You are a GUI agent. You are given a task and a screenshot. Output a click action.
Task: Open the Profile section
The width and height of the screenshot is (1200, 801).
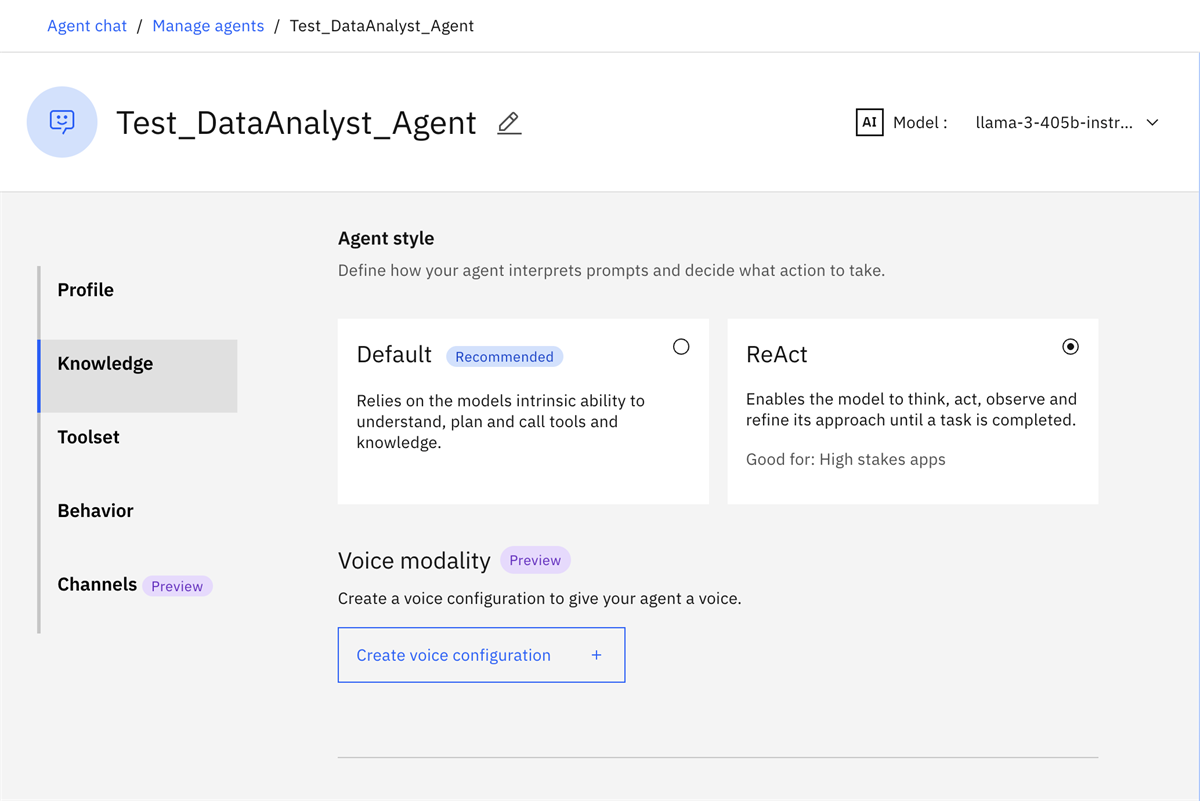point(86,290)
